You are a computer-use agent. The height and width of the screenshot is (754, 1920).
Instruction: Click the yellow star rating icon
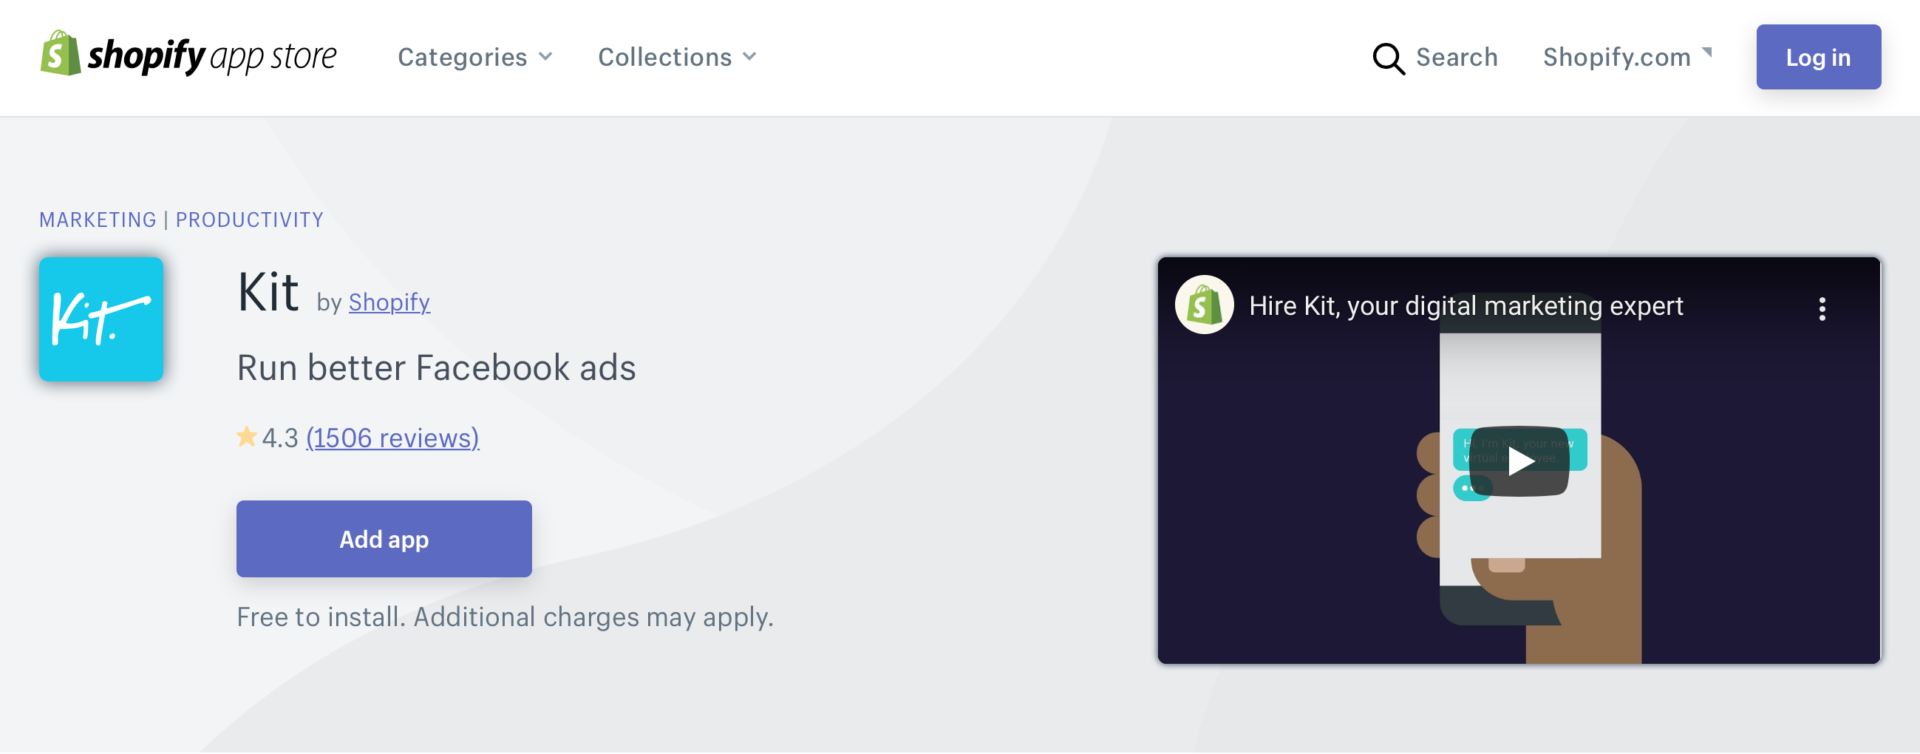pyautogui.click(x=246, y=437)
